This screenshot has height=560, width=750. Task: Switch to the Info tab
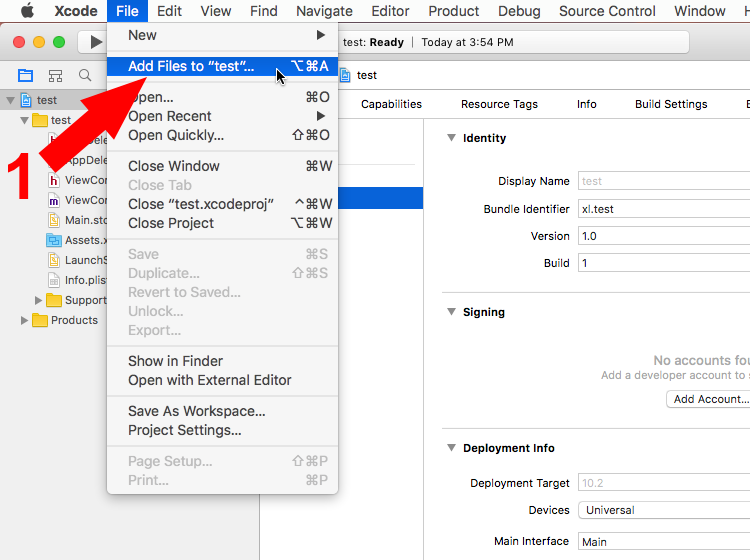click(x=586, y=104)
